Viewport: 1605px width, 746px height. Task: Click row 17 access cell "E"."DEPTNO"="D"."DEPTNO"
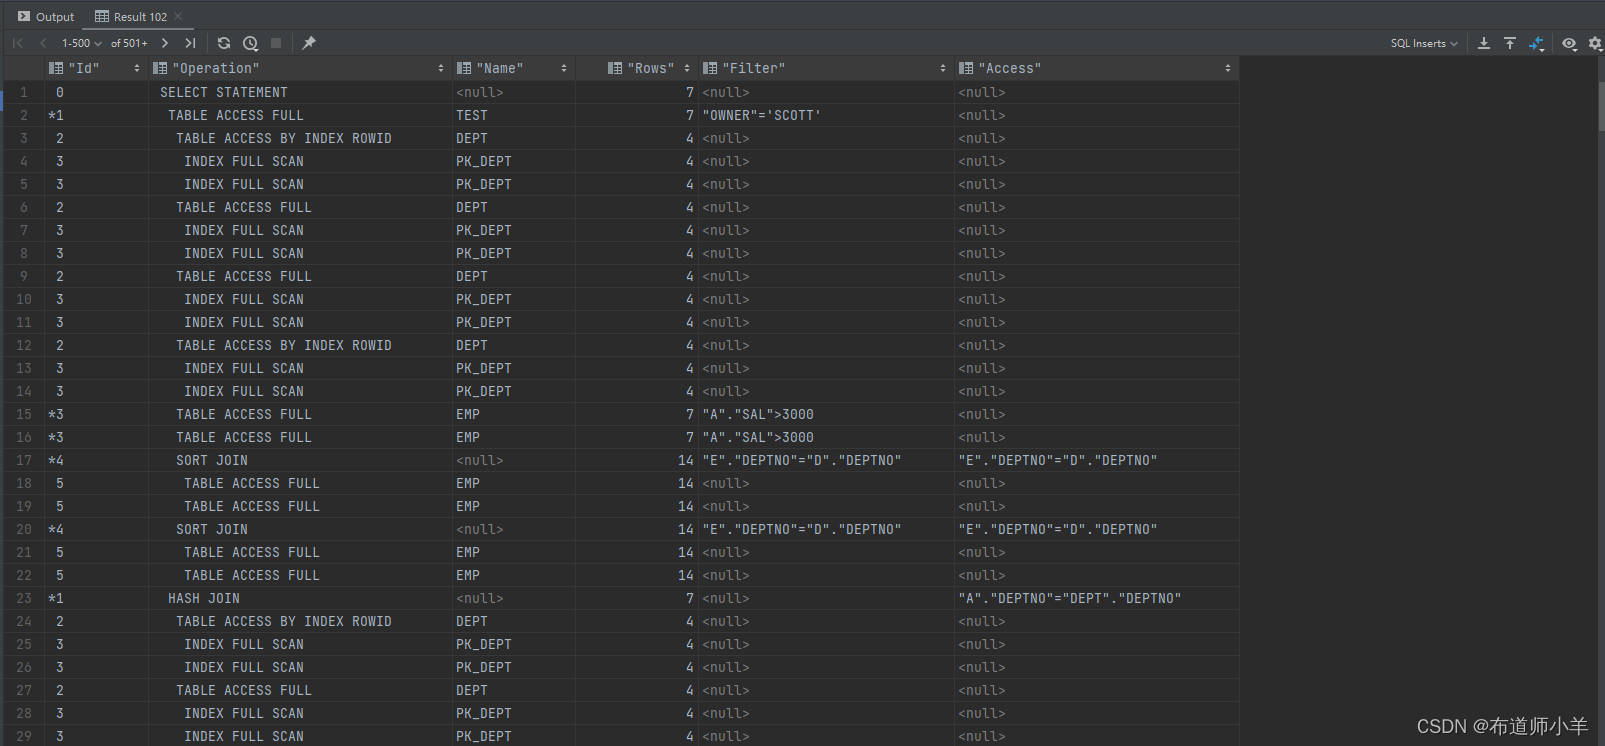point(1097,460)
